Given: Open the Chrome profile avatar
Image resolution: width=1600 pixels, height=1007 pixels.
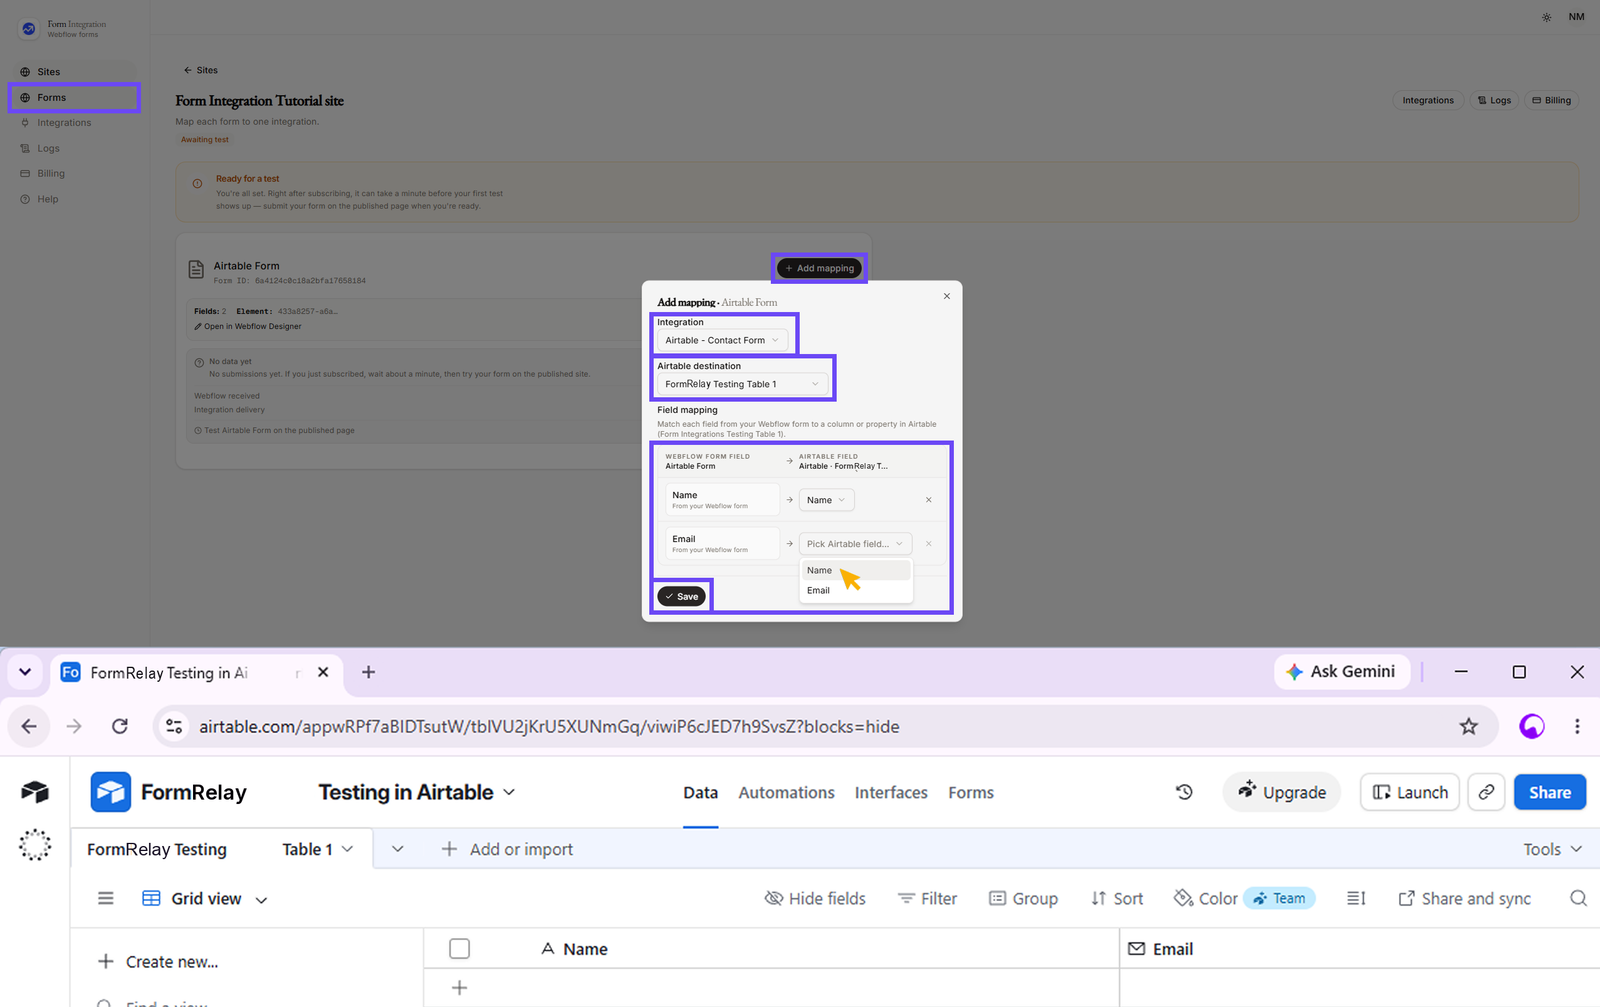Looking at the screenshot, I should (1532, 727).
